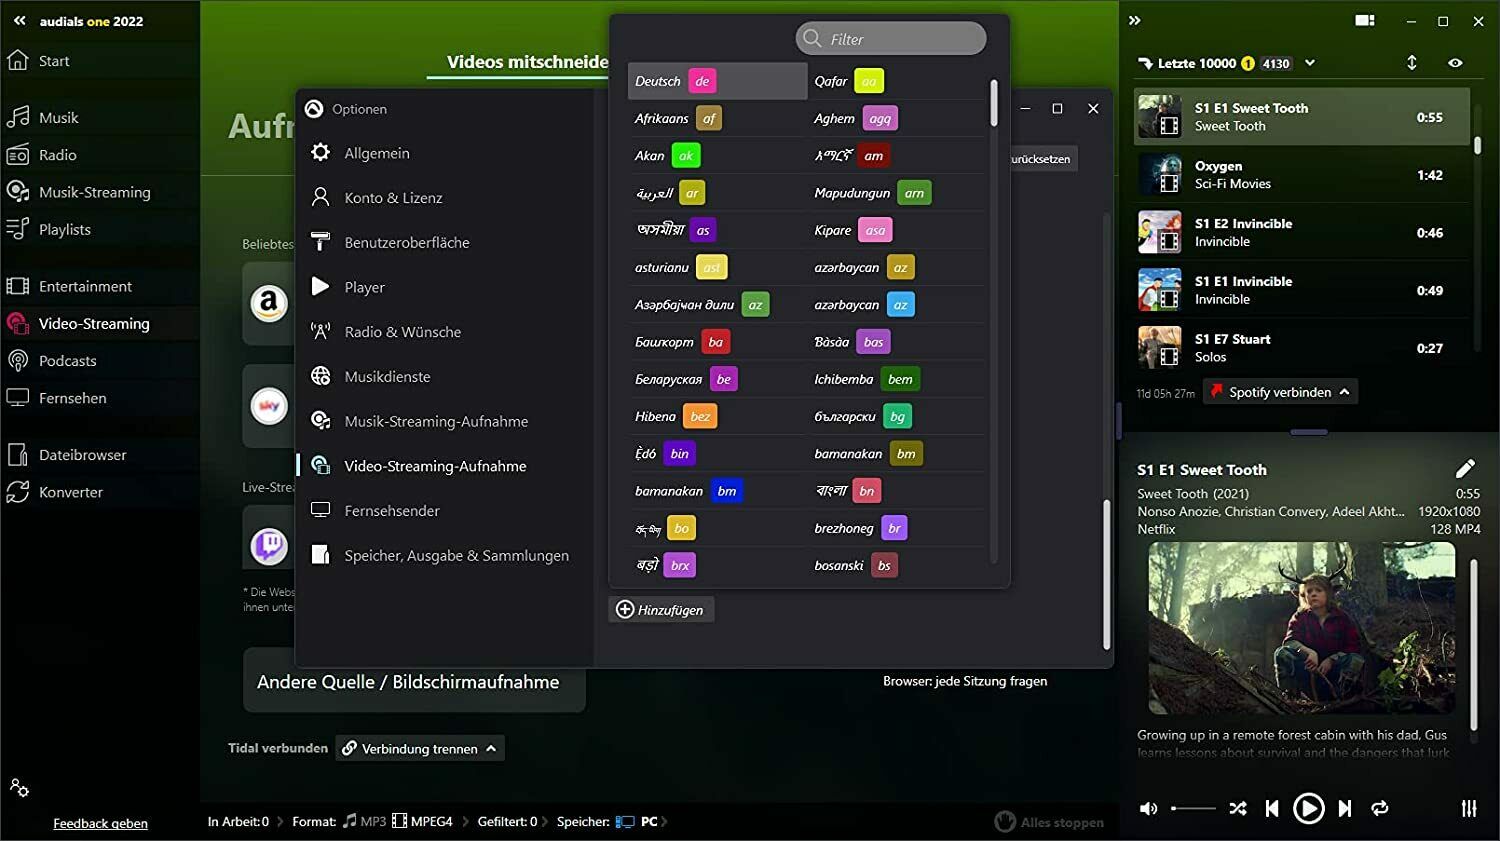Expand the Letzte 10000 dropdown
The width and height of the screenshot is (1500, 841).
pos(1310,63)
